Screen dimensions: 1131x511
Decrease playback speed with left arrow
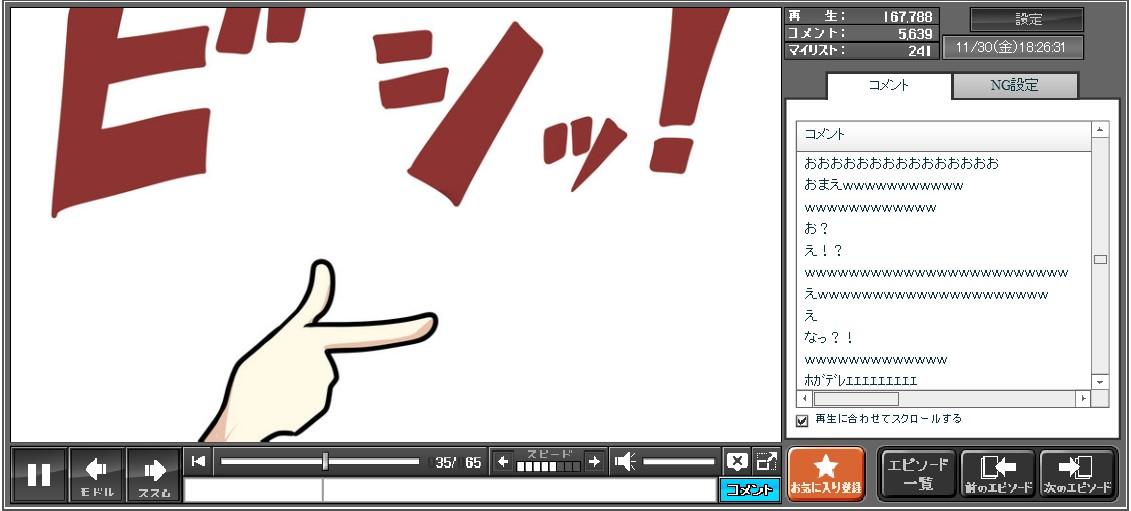point(503,461)
